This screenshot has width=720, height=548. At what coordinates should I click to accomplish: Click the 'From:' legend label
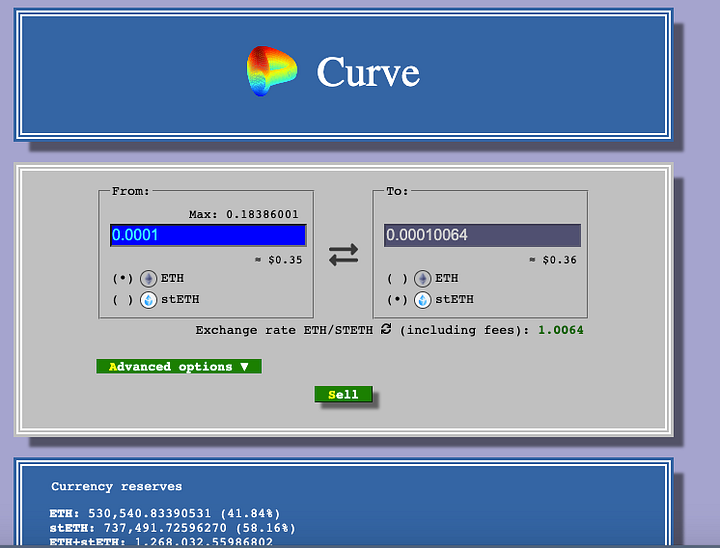(x=130, y=191)
